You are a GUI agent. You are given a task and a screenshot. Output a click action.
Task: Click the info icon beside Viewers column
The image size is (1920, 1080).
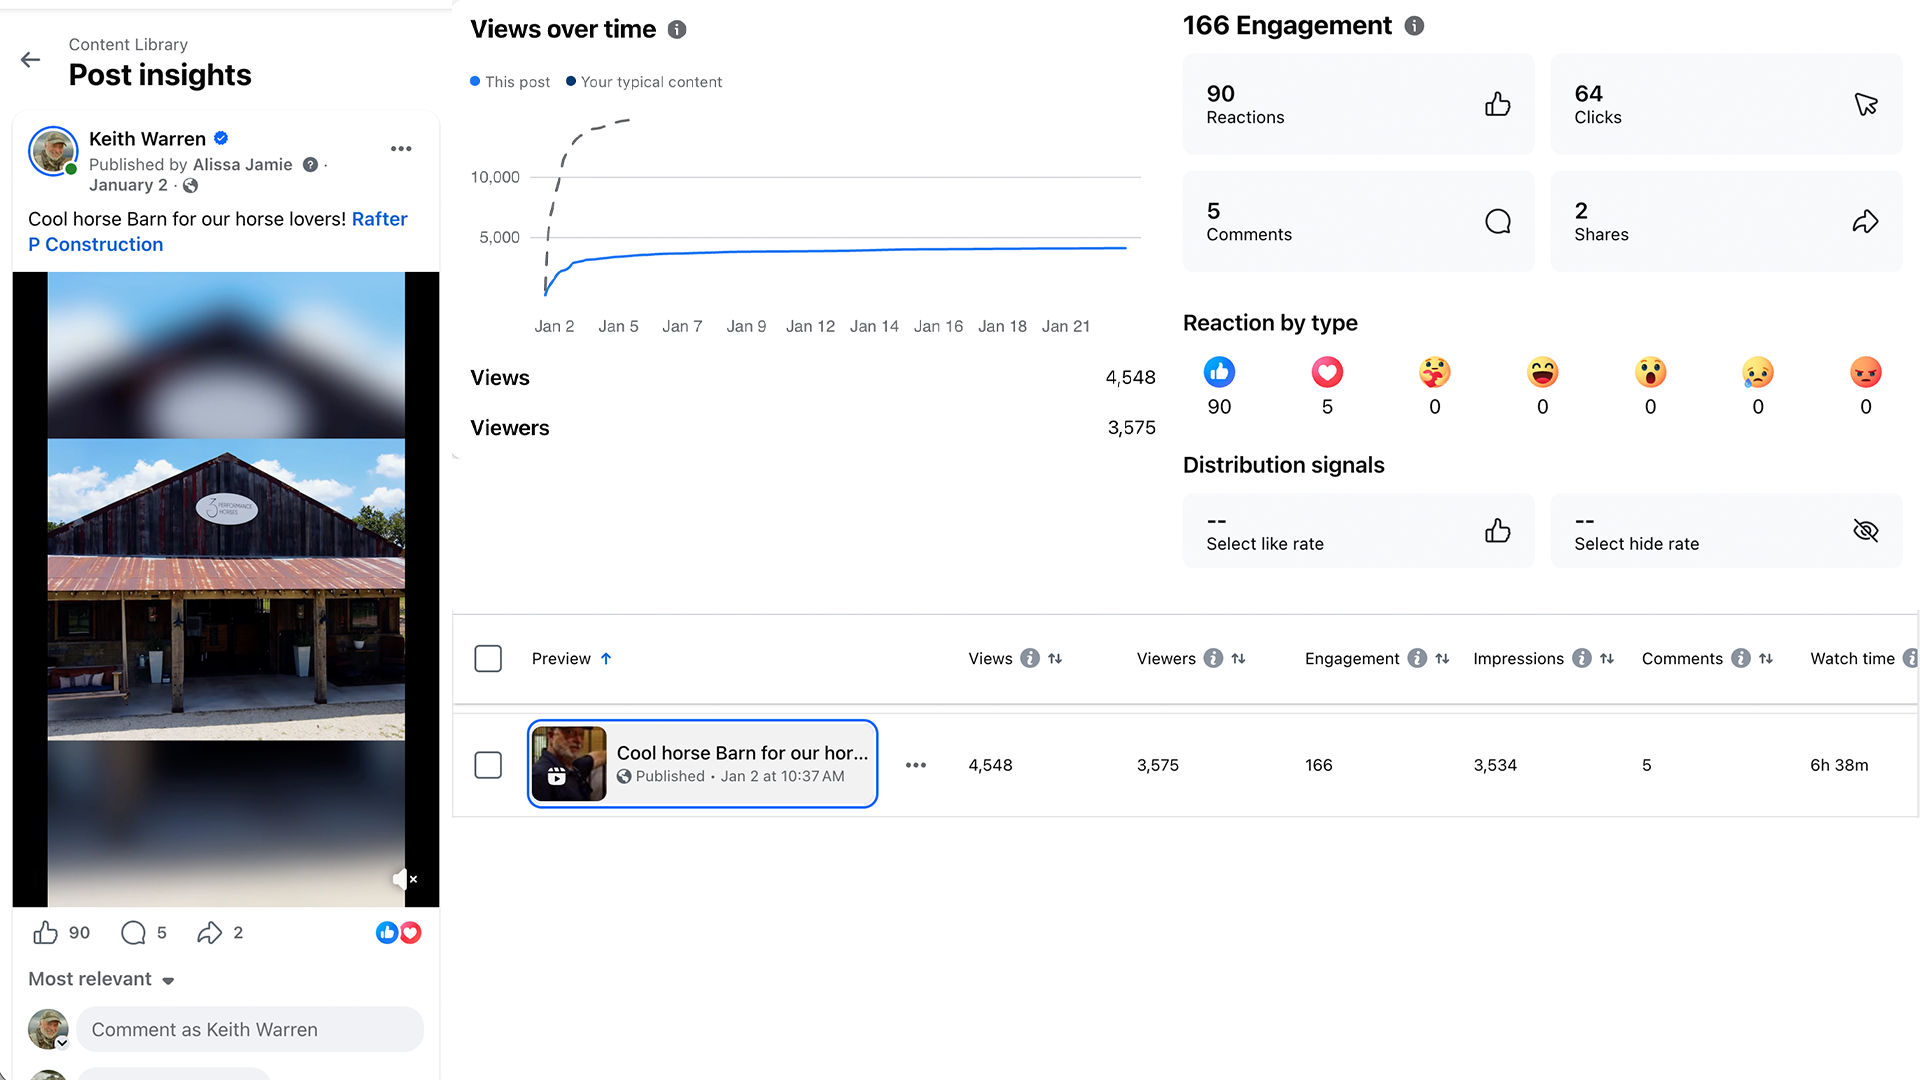(1213, 659)
